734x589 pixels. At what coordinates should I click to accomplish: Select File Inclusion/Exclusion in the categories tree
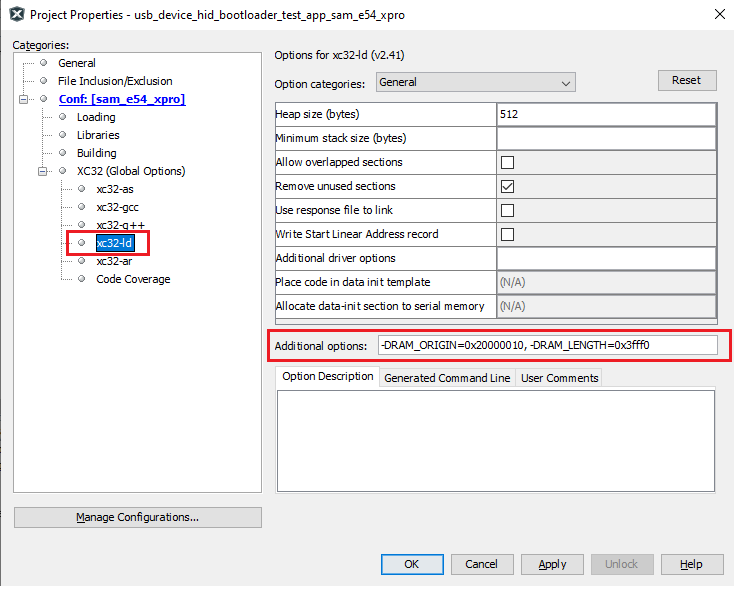pyautogui.click(x=114, y=81)
